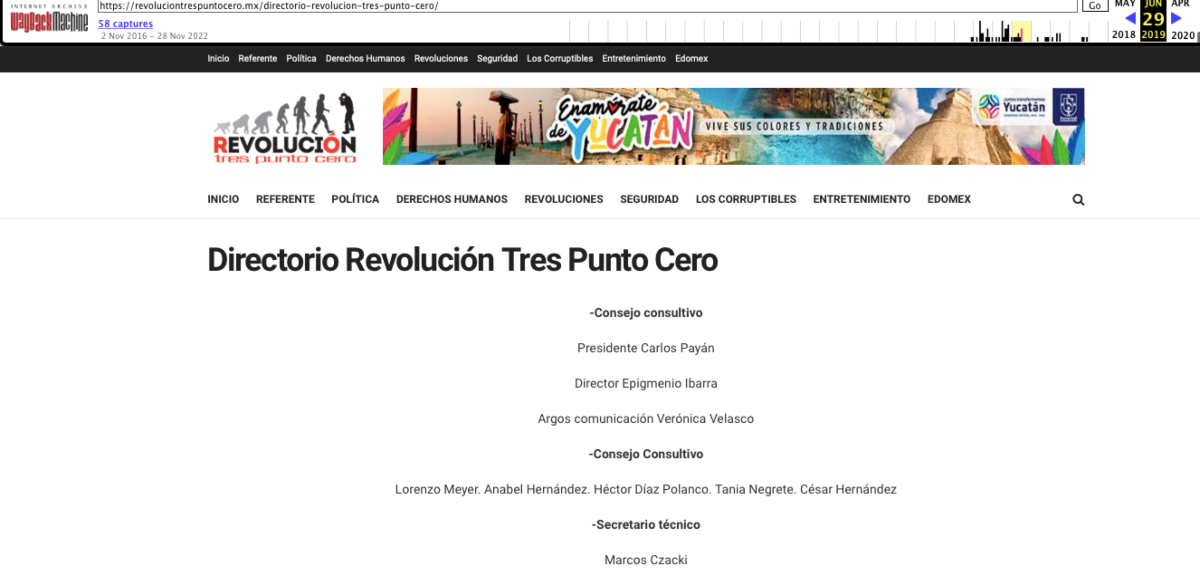The height and width of the screenshot is (576, 1200).
Task: Choose Entretenimiento in main navigation bar
Action: pyautogui.click(x=861, y=200)
